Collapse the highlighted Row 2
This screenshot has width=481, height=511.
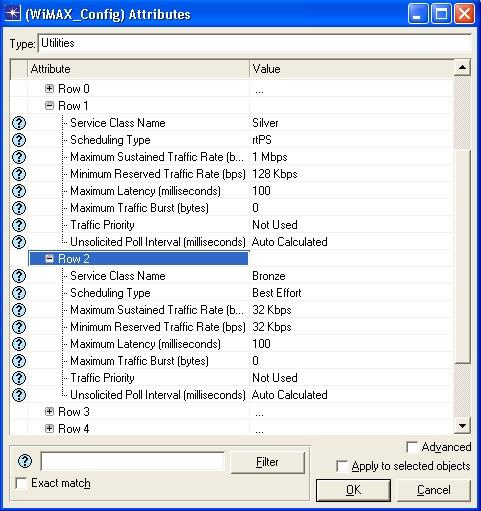pyautogui.click(x=49, y=259)
